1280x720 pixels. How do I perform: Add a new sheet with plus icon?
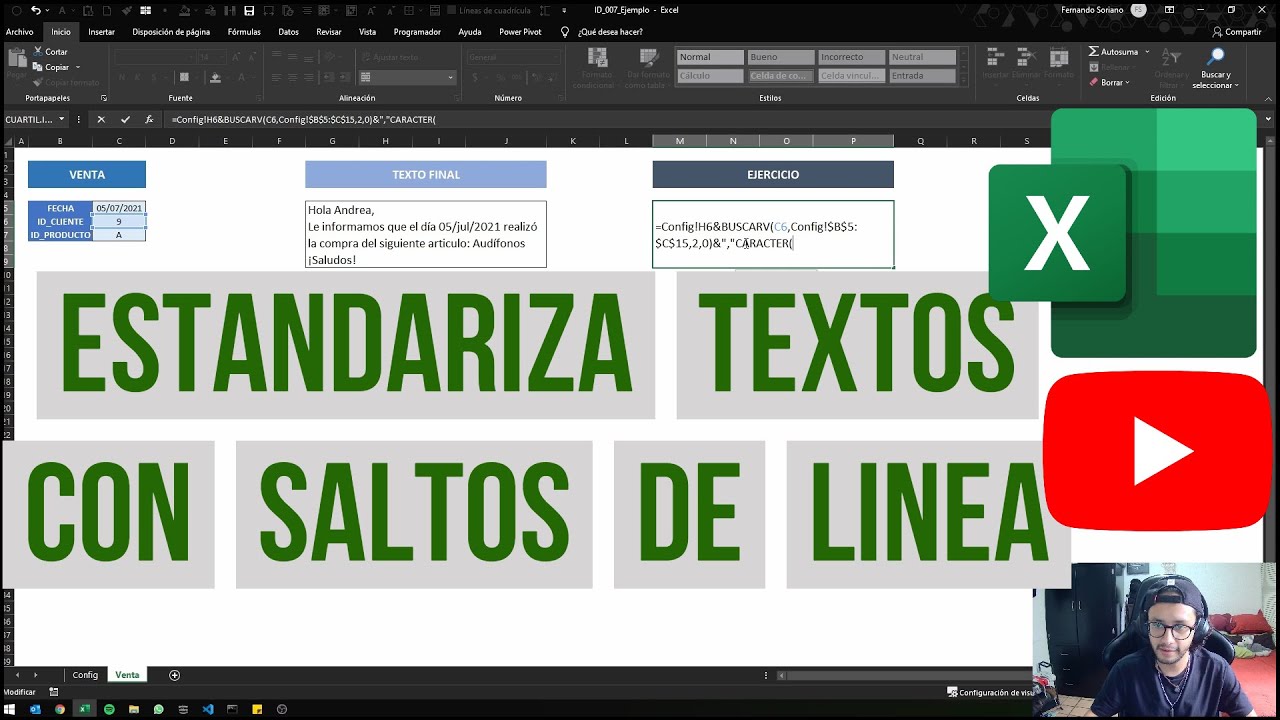174,675
